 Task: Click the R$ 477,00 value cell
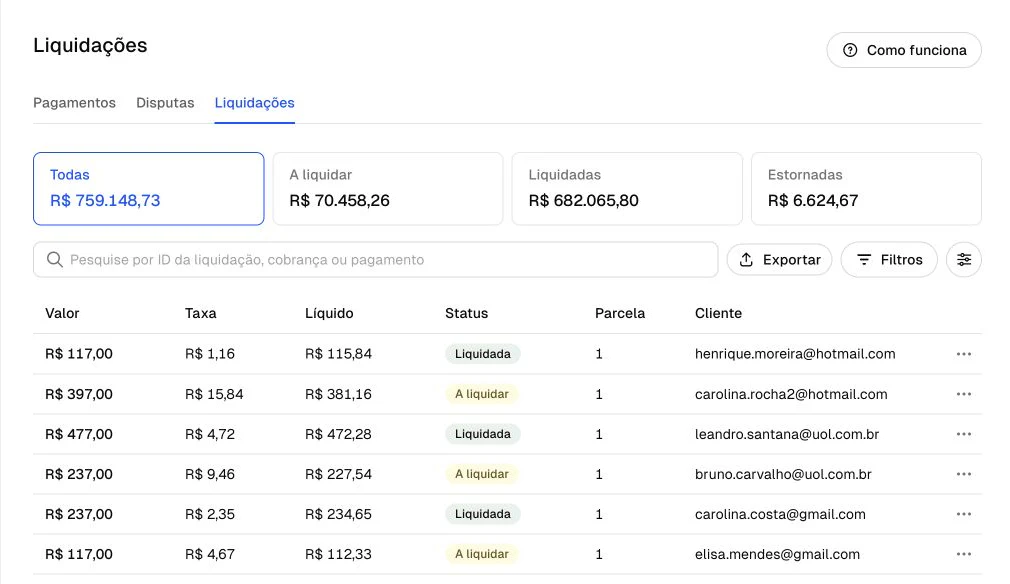[x=79, y=434]
